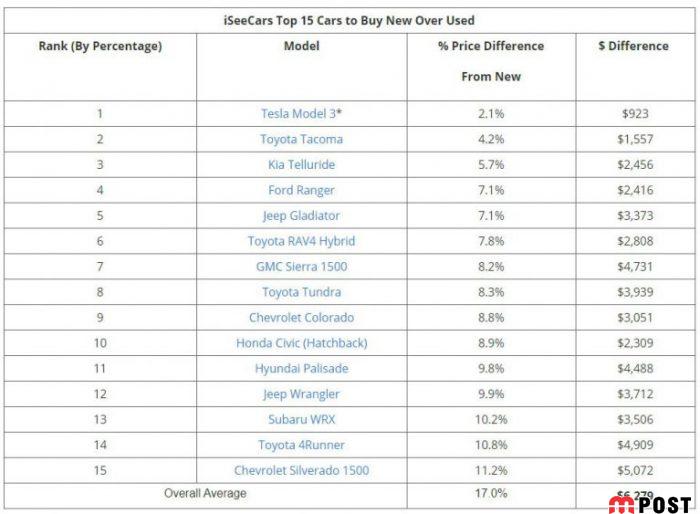Open the Hyundai Palisade link

(301, 369)
